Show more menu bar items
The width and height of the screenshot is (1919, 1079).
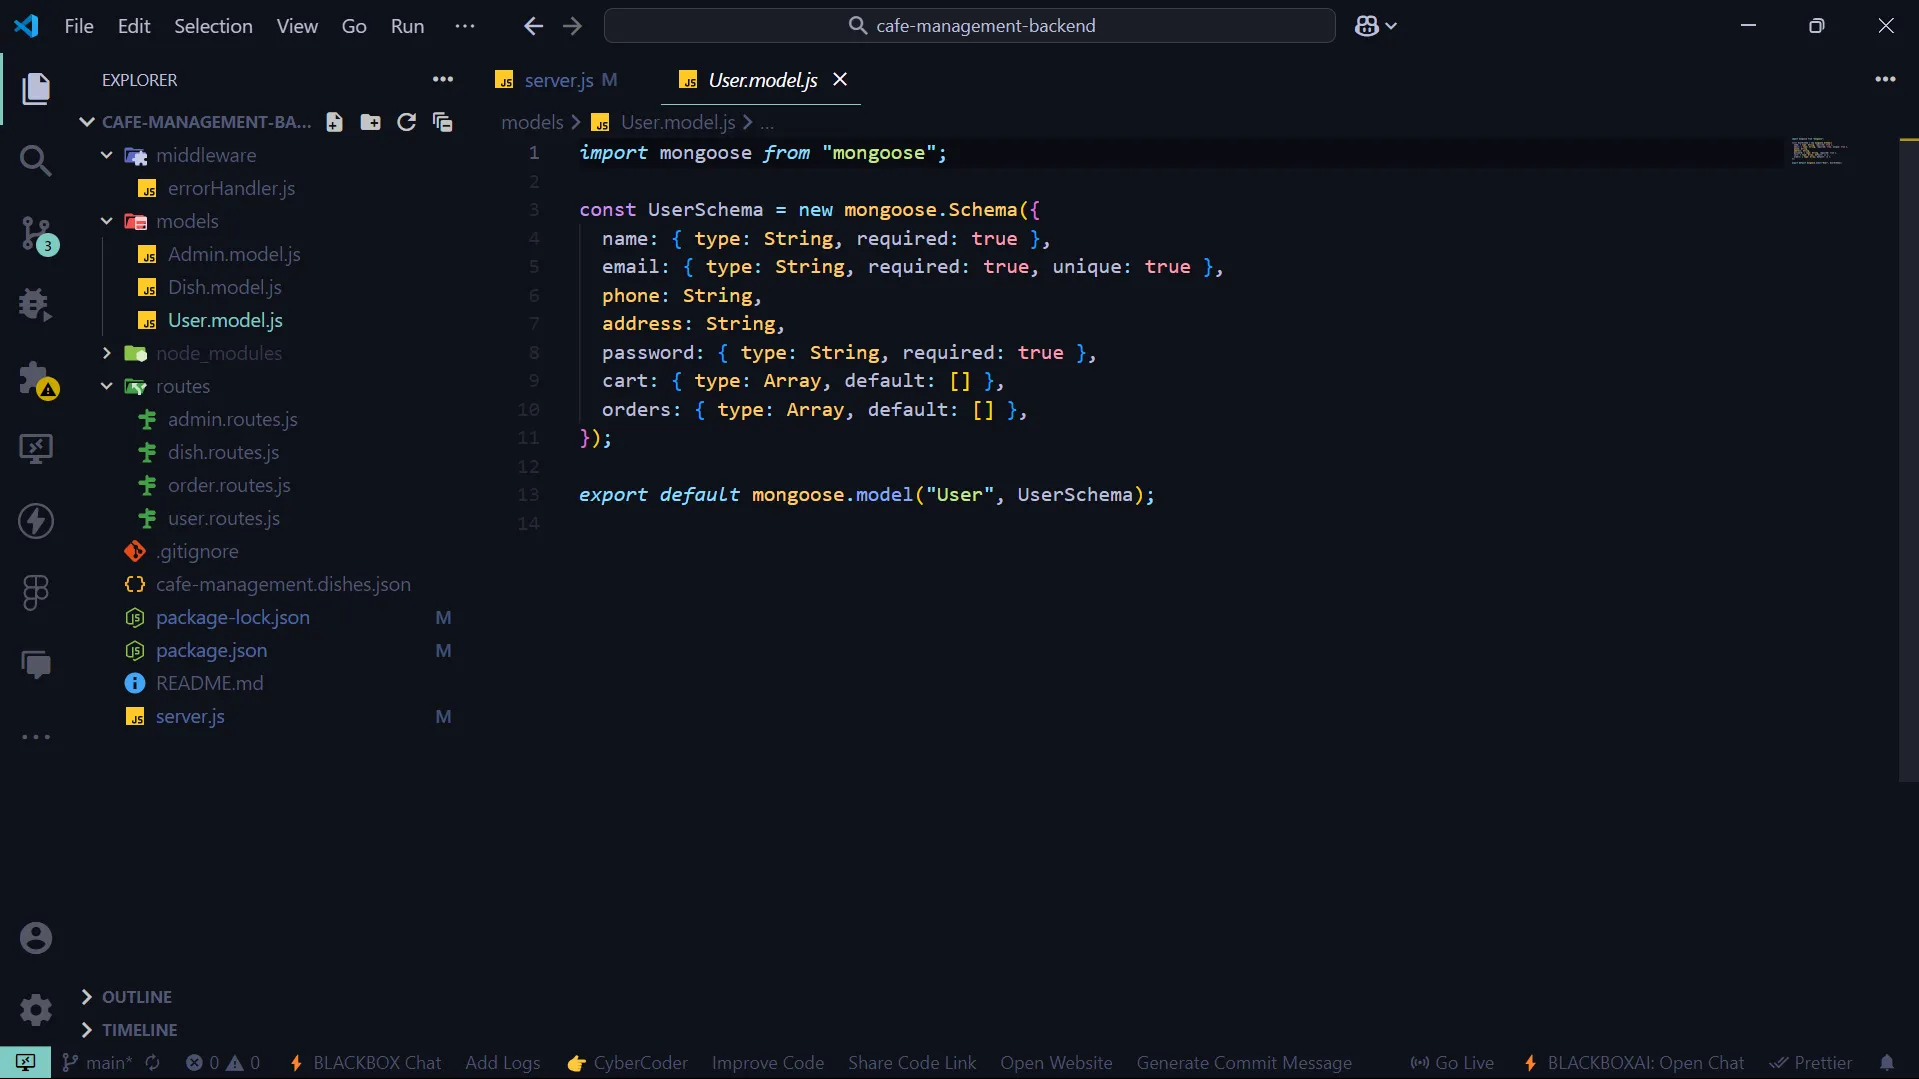(x=465, y=26)
